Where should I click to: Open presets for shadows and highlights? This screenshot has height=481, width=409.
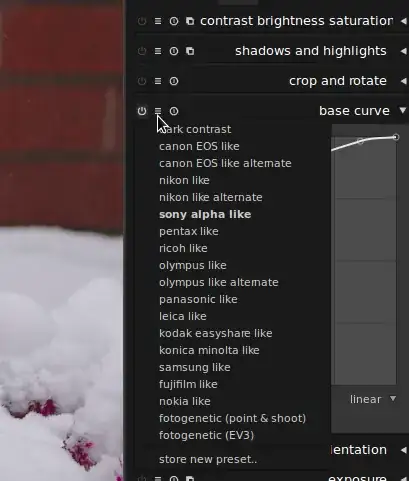(x=158, y=51)
